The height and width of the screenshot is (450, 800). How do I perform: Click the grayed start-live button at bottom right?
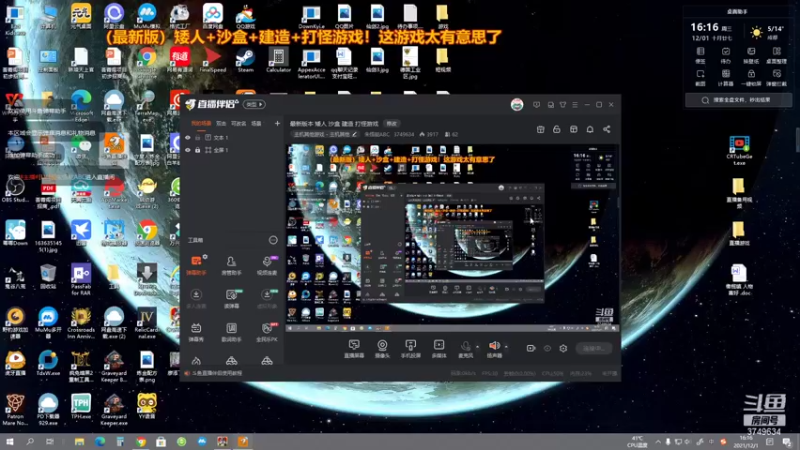[x=594, y=348]
